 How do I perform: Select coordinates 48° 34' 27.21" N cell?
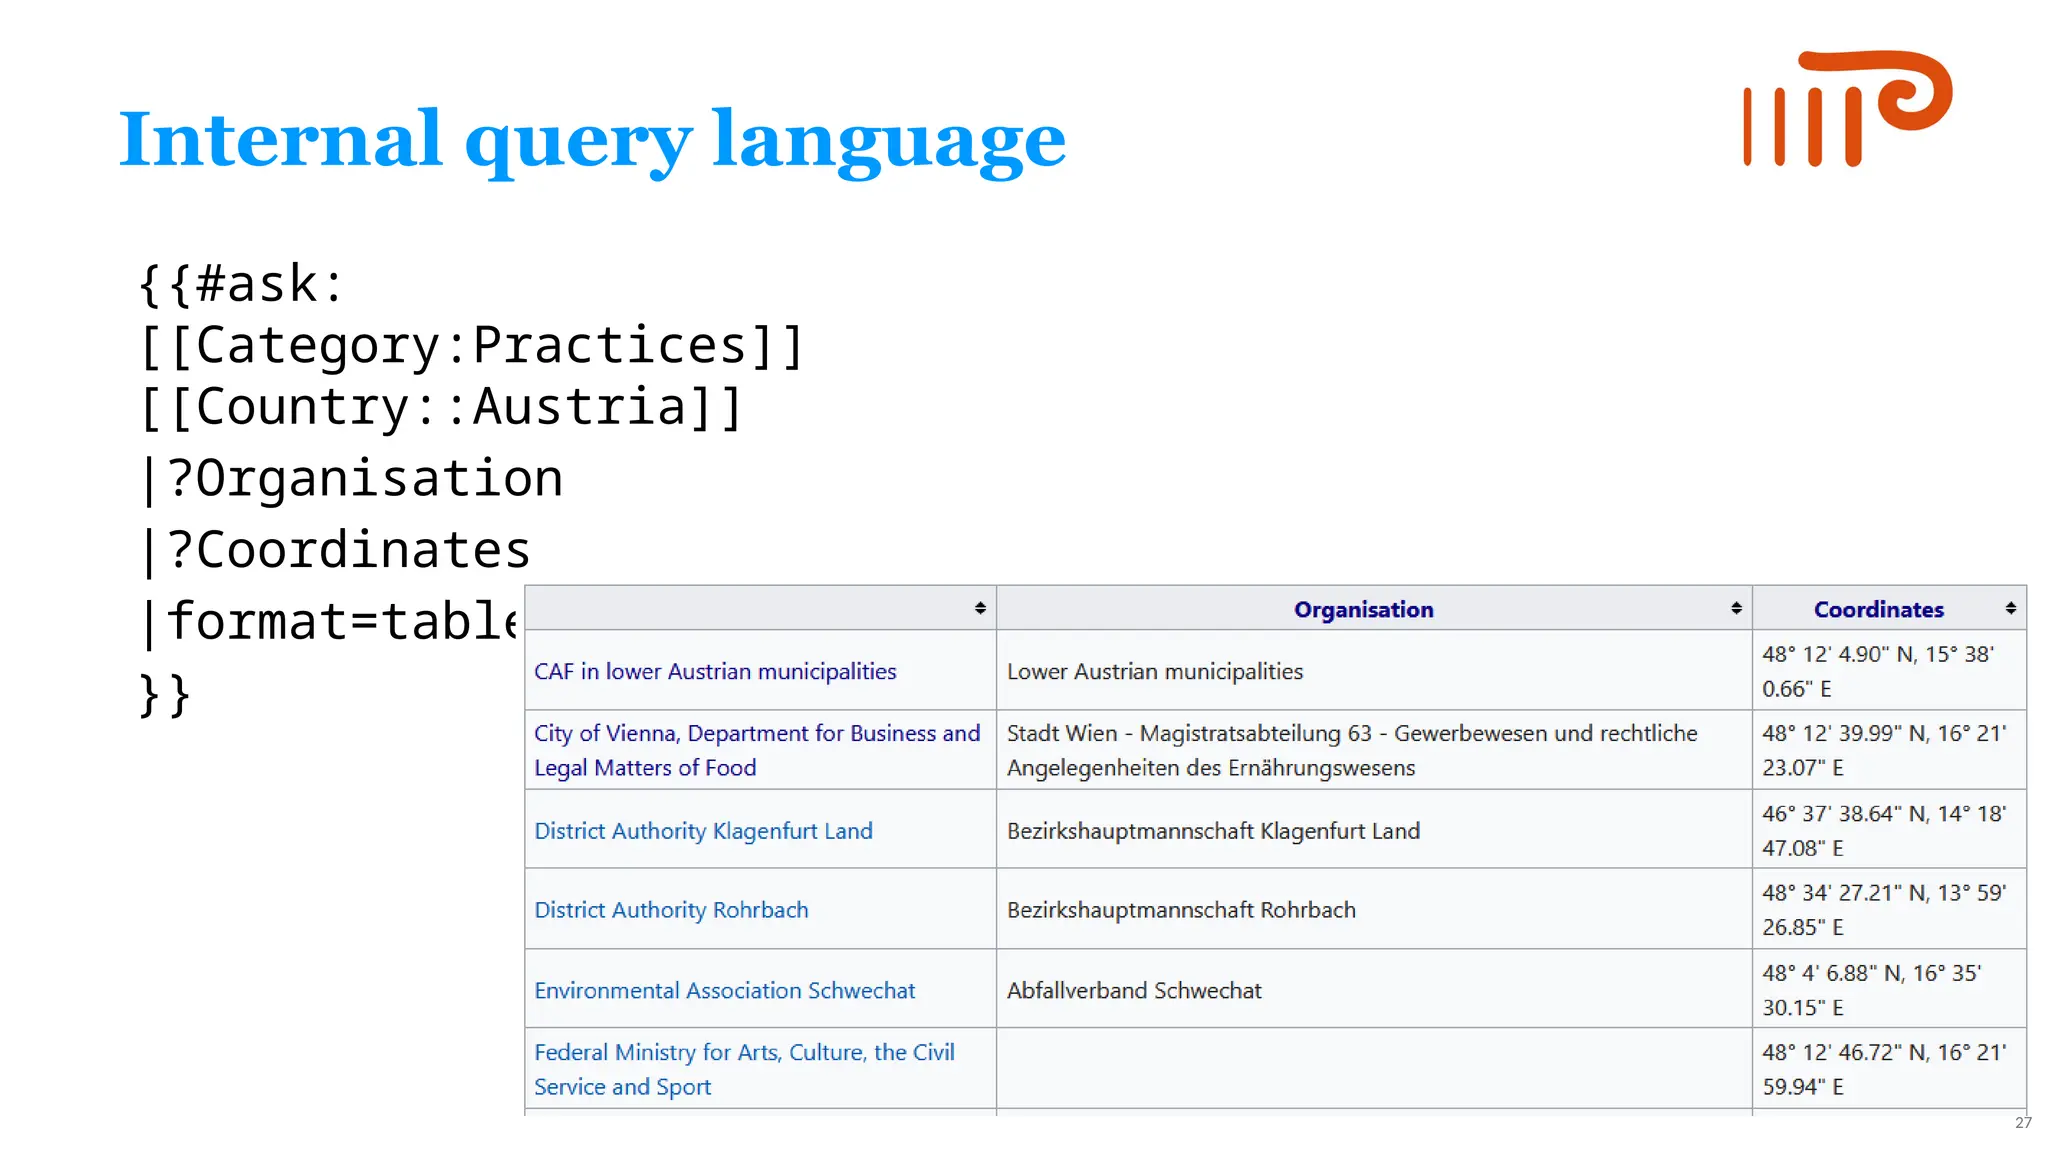click(x=1889, y=909)
